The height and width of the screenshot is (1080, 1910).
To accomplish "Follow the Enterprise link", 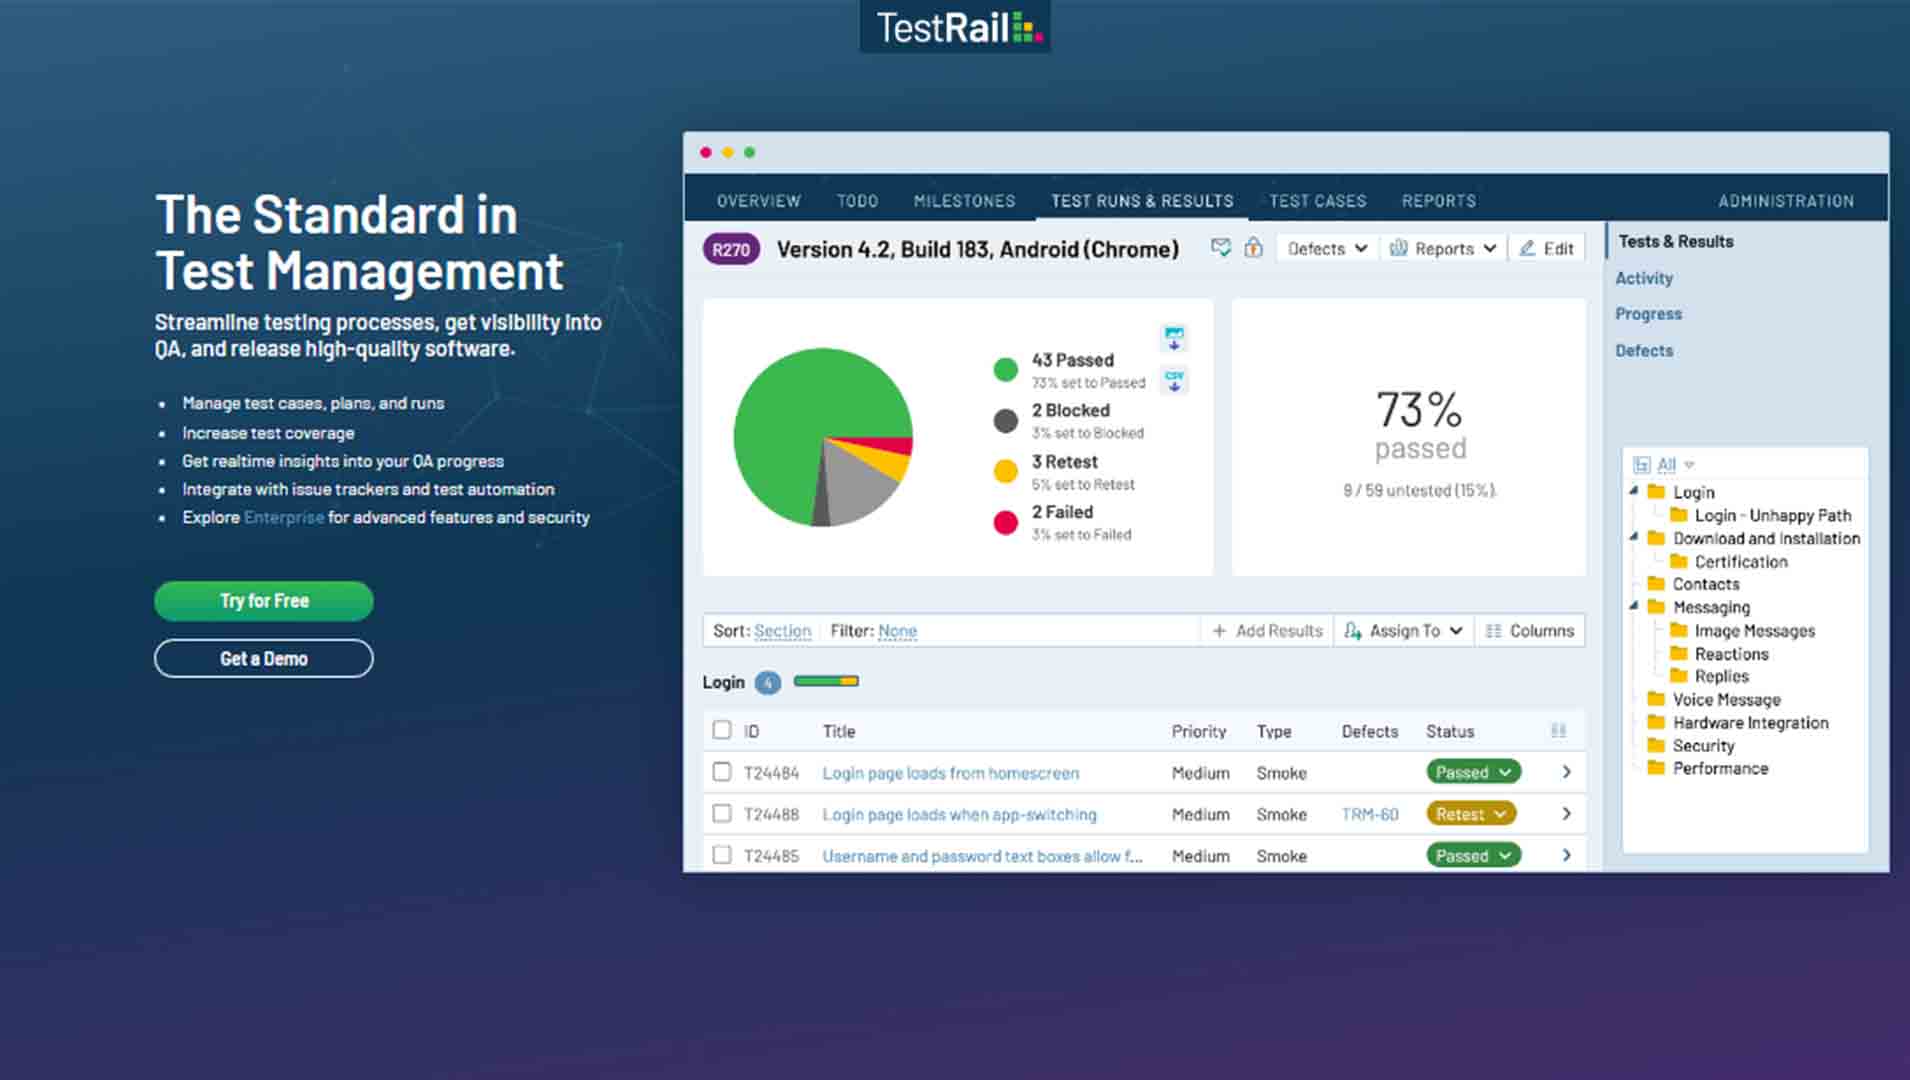I will pos(284,517).
